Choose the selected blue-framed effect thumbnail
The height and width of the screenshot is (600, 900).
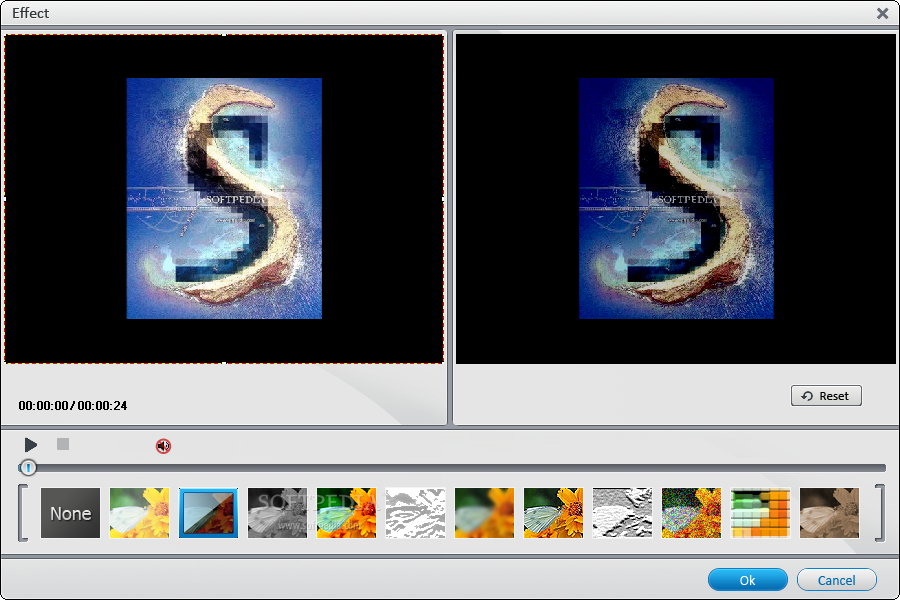point(208,513)
